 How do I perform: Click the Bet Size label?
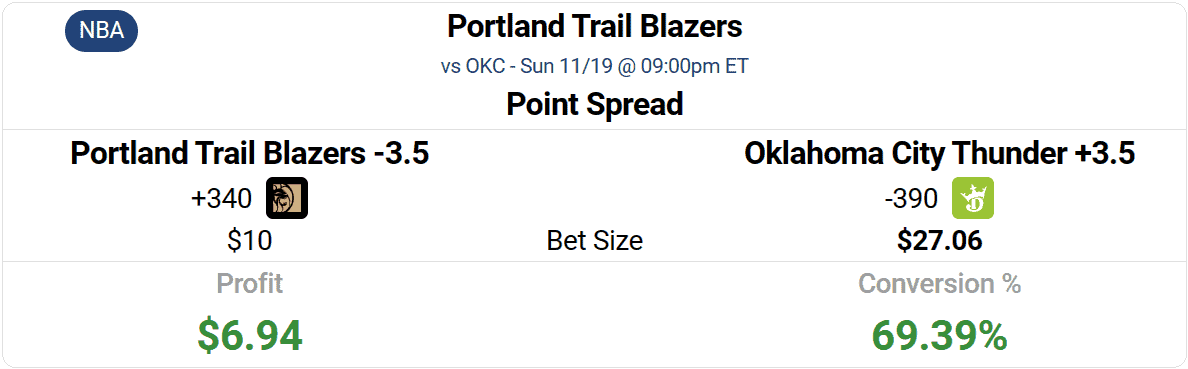(595, 241)
